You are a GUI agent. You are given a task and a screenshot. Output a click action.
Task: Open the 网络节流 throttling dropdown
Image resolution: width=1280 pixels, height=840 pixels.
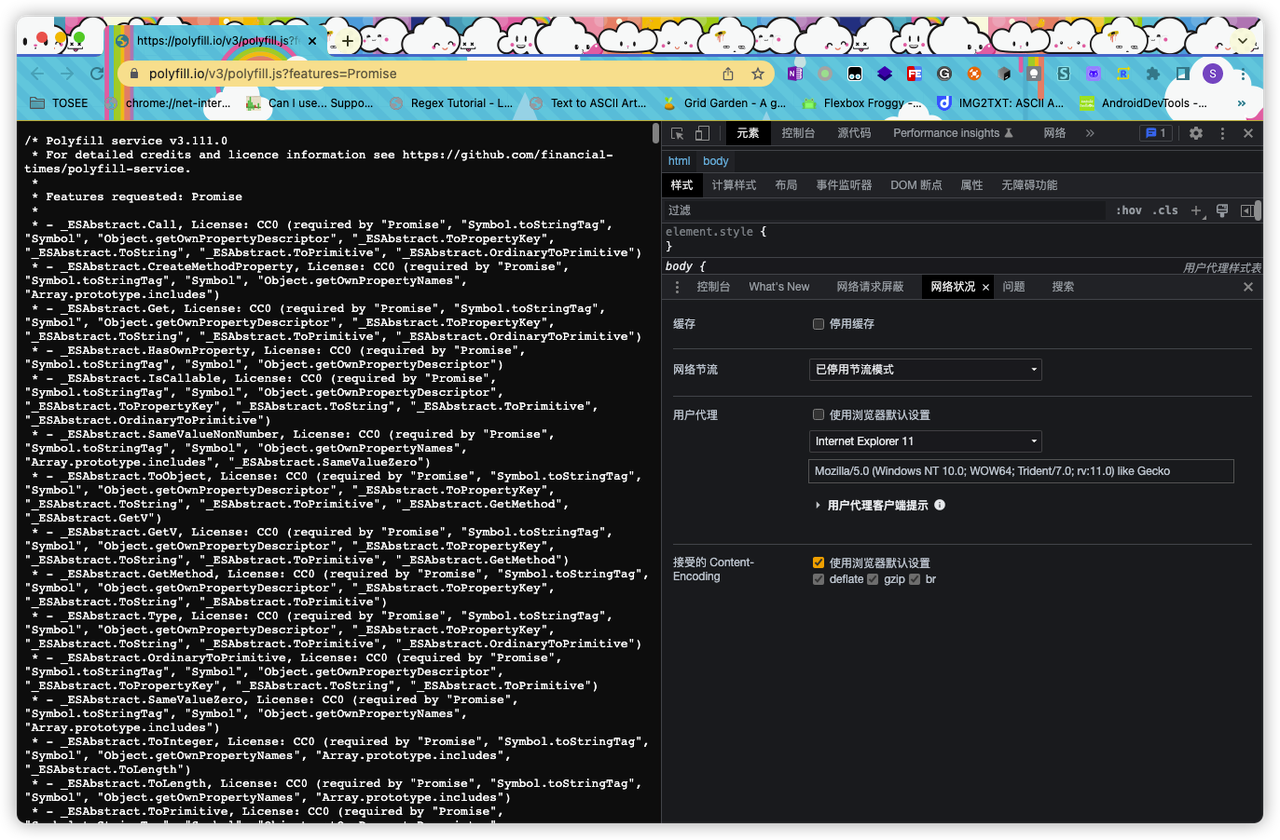[x=925, y=369]
